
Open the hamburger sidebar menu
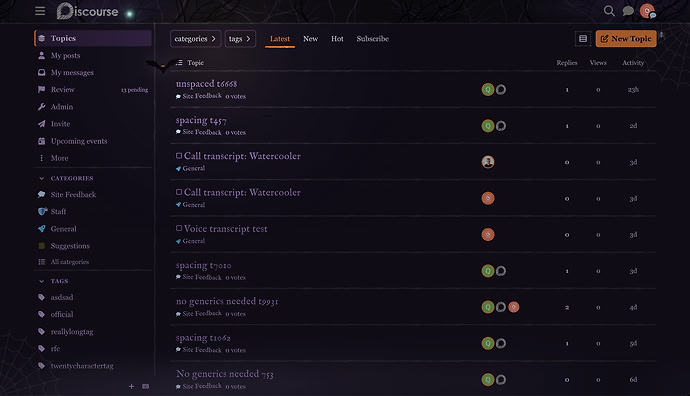coord(40,11)
